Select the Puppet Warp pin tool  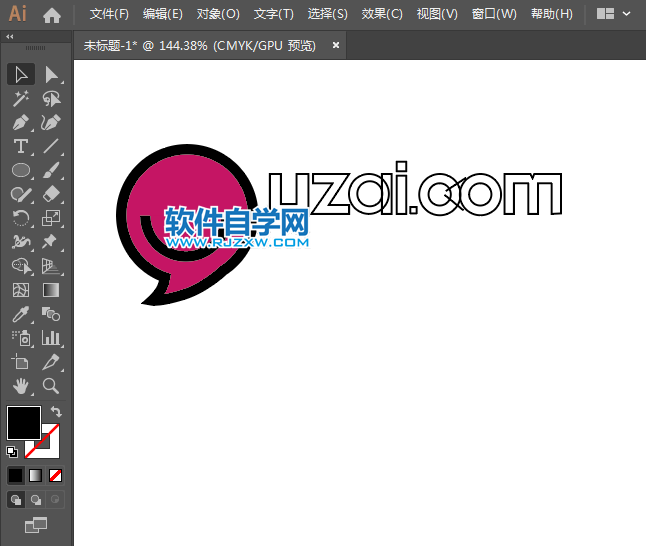[51, 242]
